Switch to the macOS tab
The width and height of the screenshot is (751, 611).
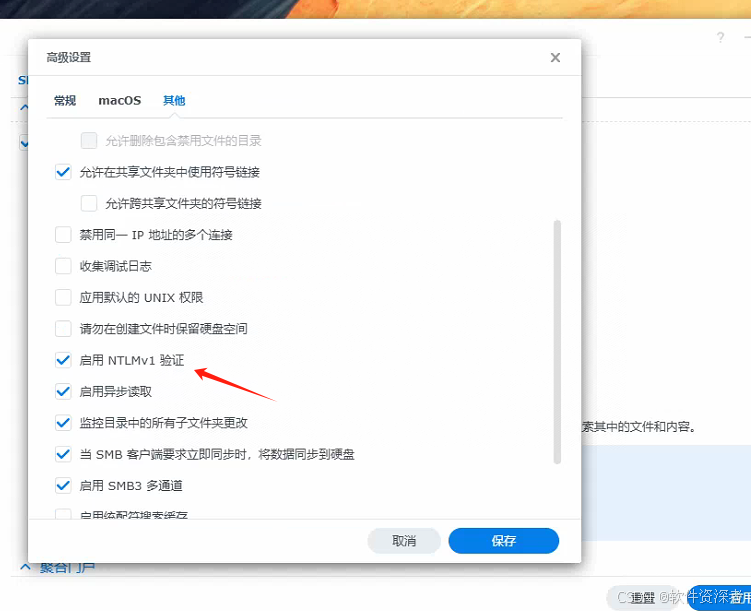coord(120,101)
